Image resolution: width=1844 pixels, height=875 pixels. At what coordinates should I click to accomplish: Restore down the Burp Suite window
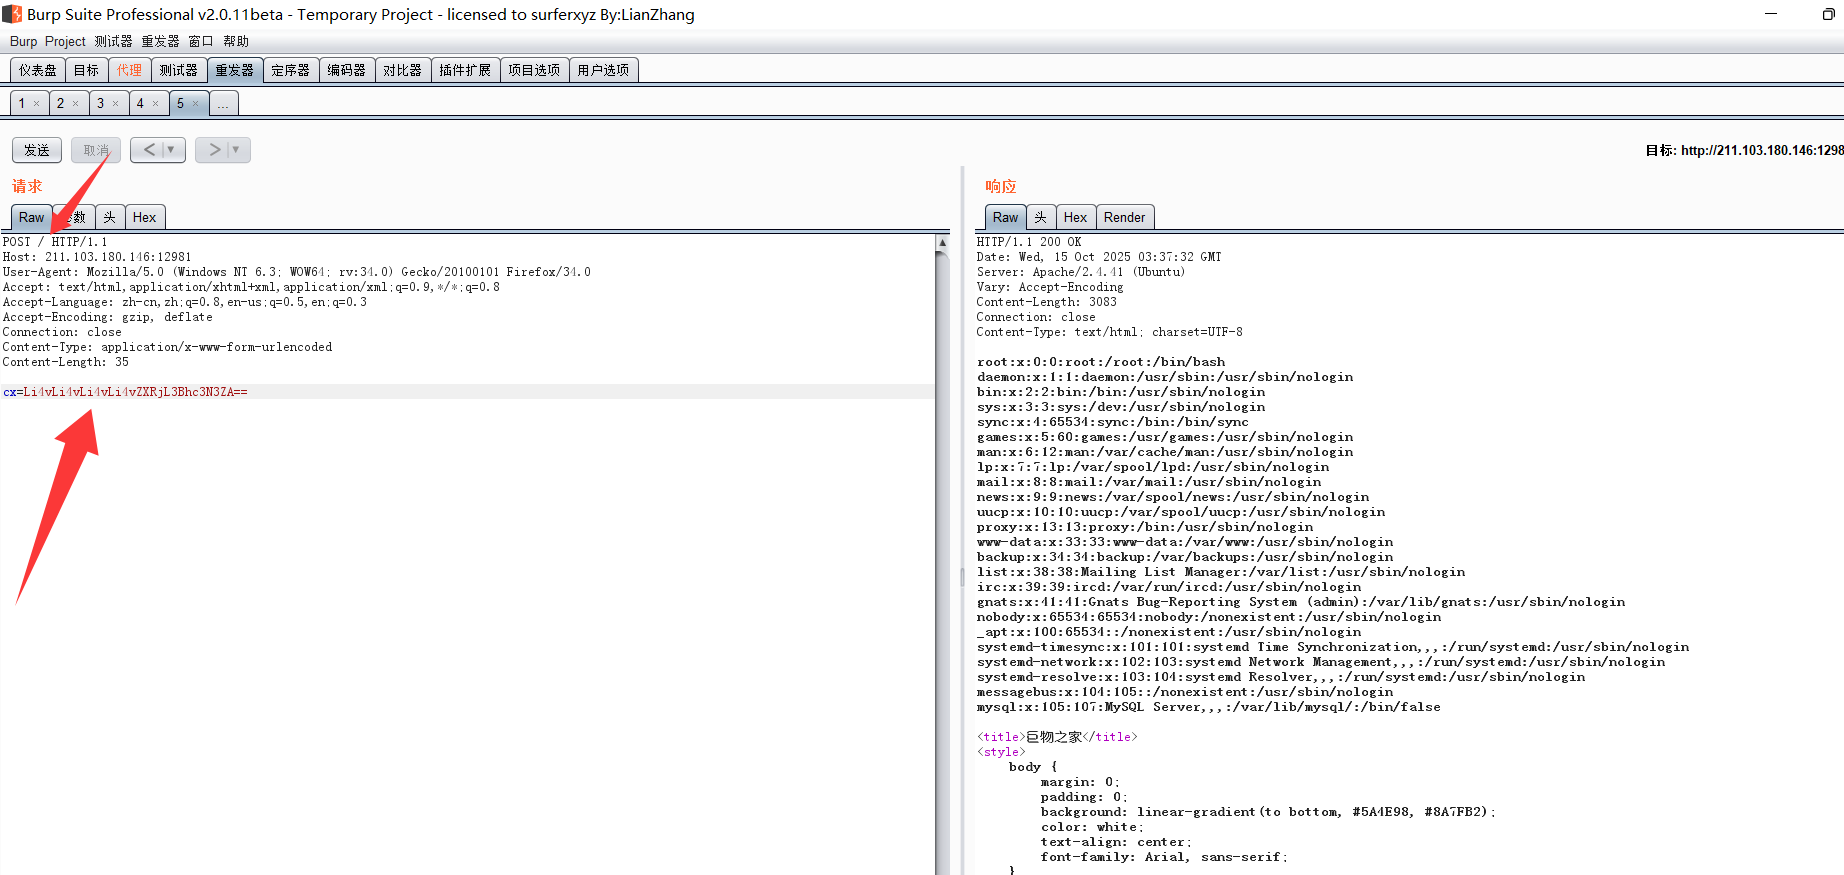tap(1829, 14)
